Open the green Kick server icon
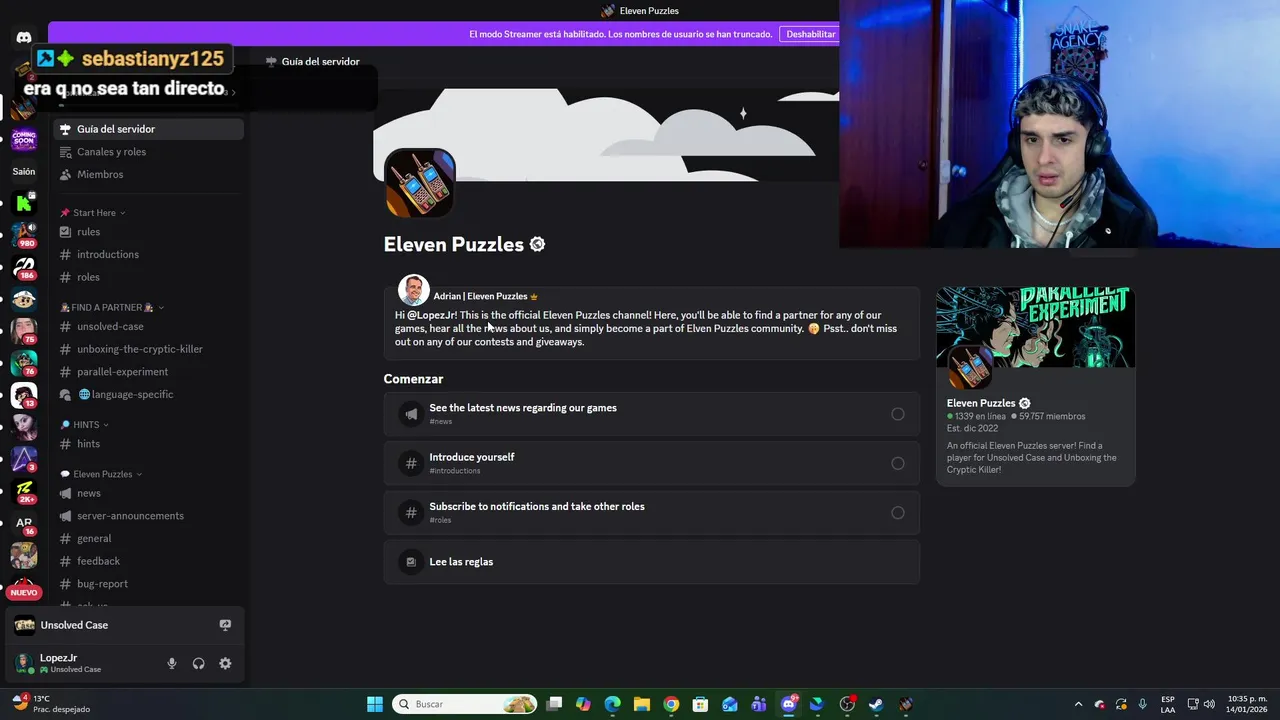 click(24, 204)
